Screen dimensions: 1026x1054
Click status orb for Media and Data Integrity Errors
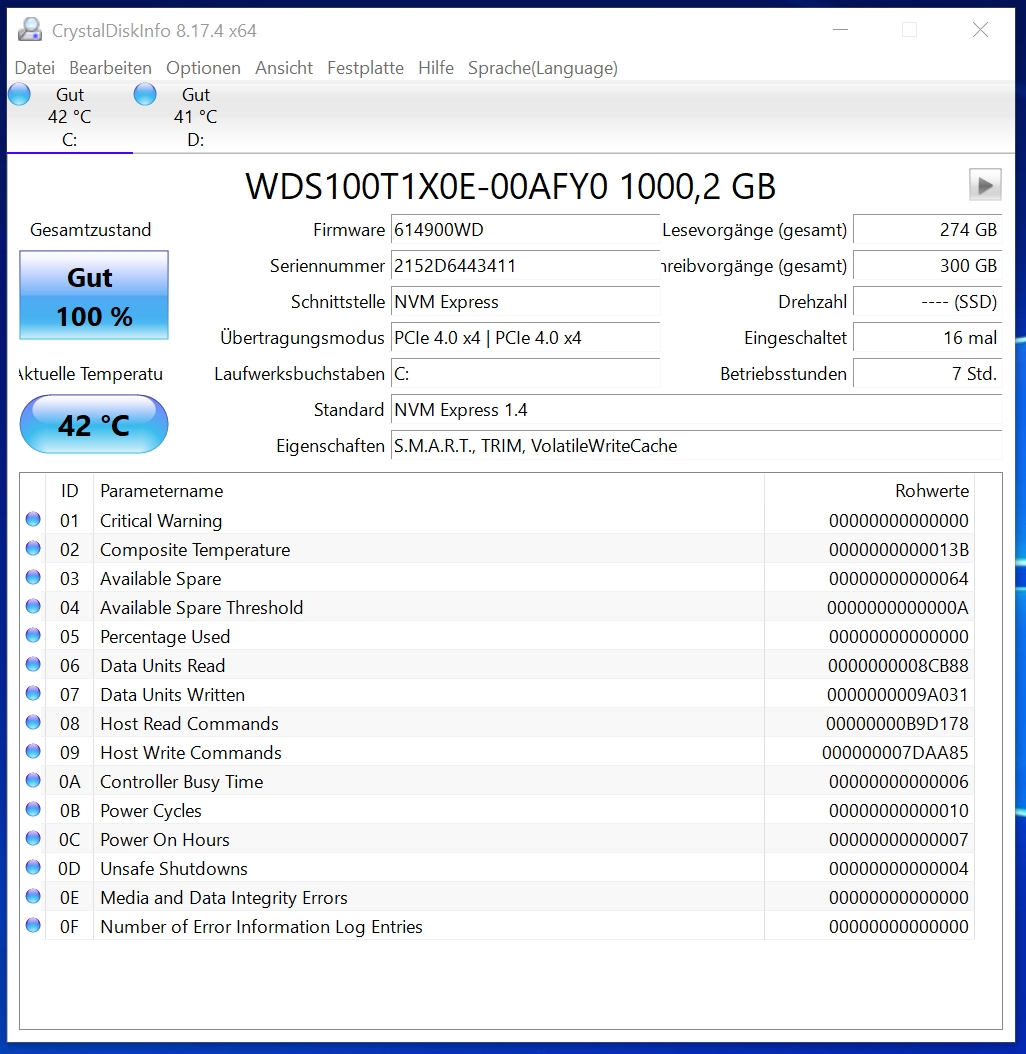point(33,896)
